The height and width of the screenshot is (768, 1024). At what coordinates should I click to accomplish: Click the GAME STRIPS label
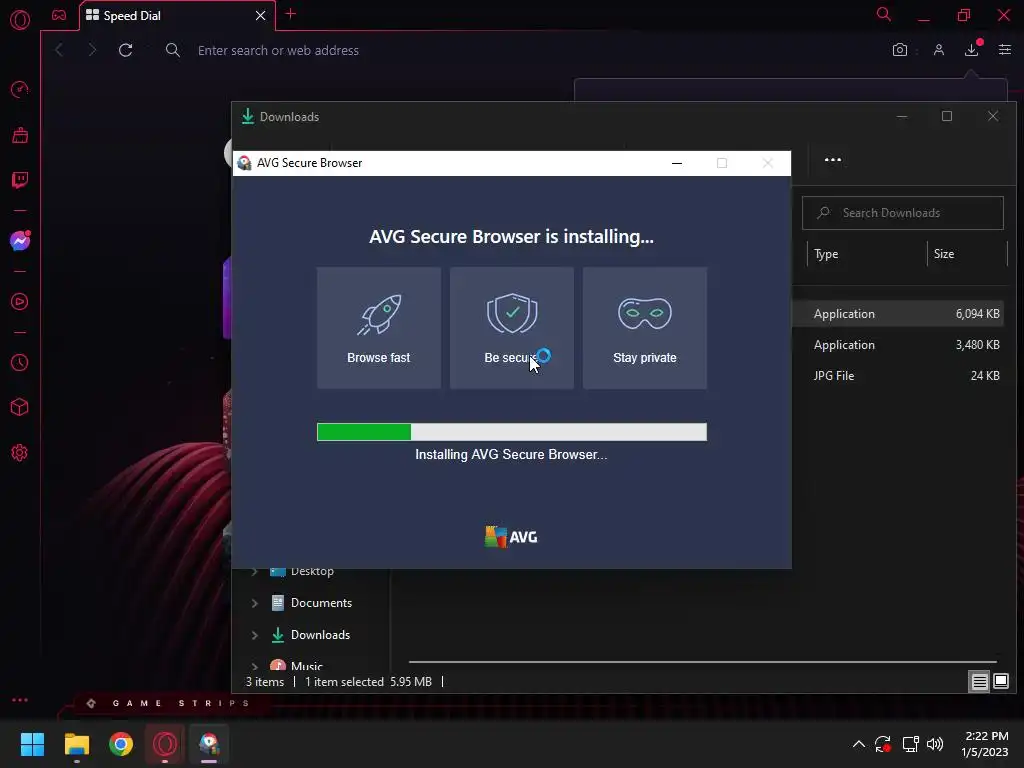180,703
